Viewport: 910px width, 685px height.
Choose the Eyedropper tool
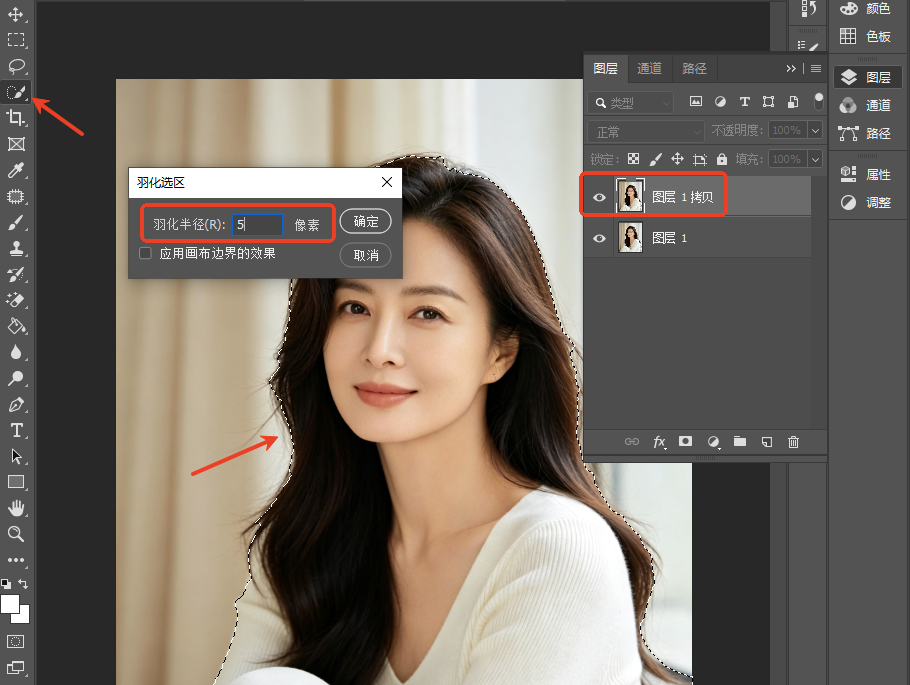pyautogui.click(x=16, y=170)
